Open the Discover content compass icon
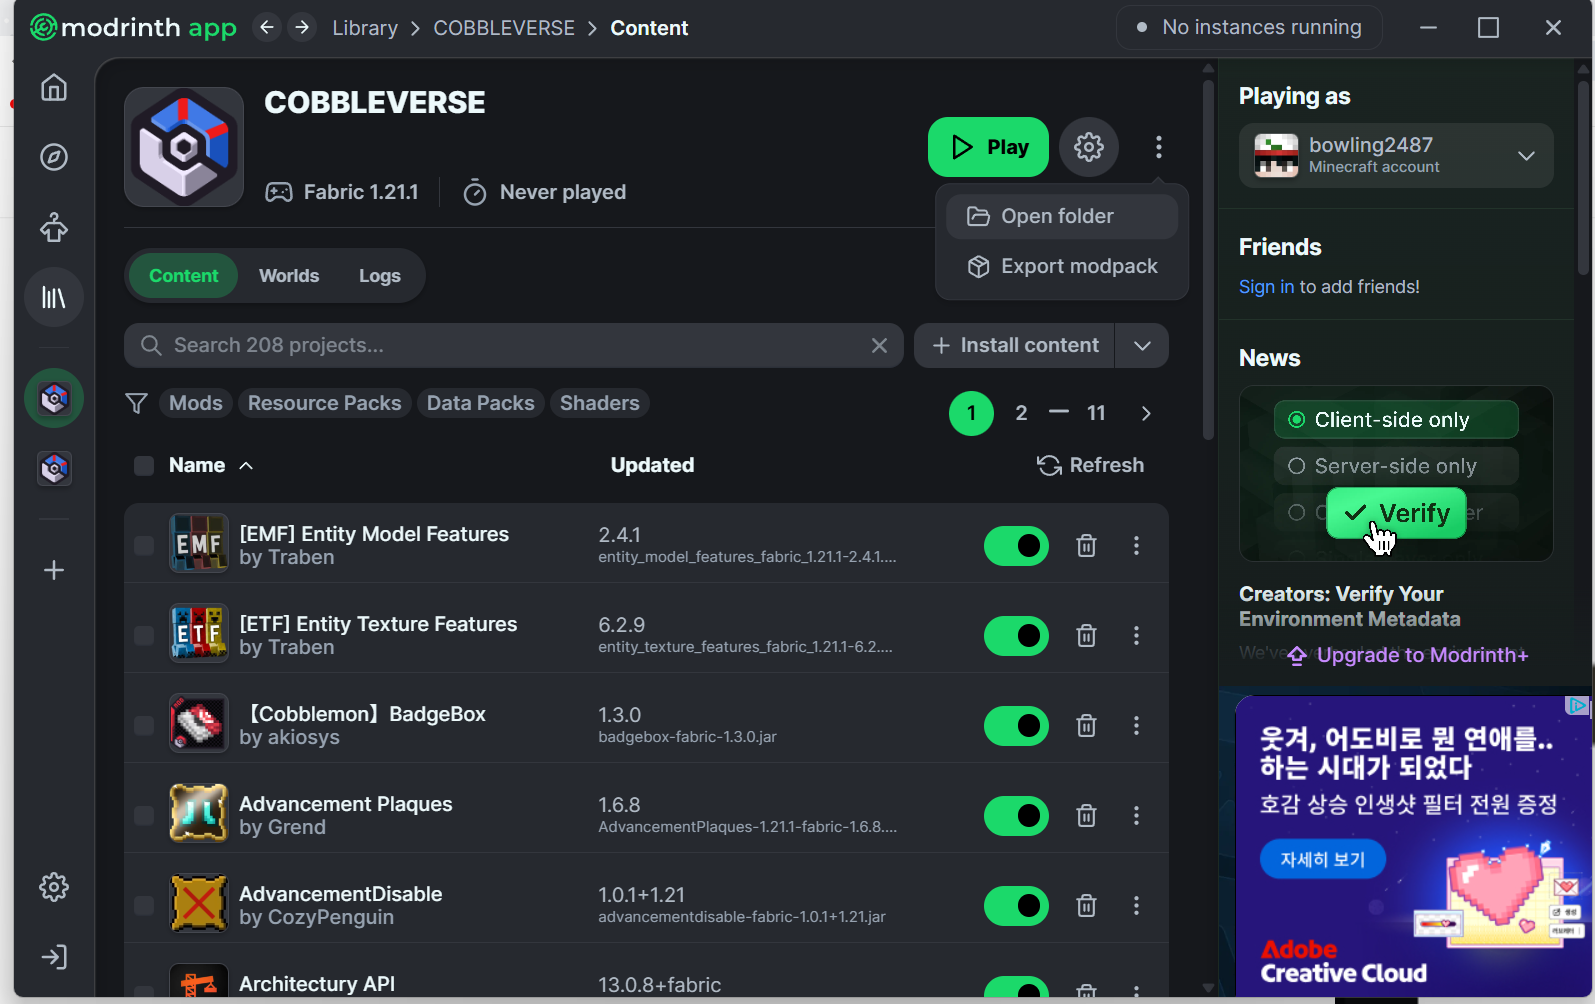The image size is (1595, 1004). 54,157
